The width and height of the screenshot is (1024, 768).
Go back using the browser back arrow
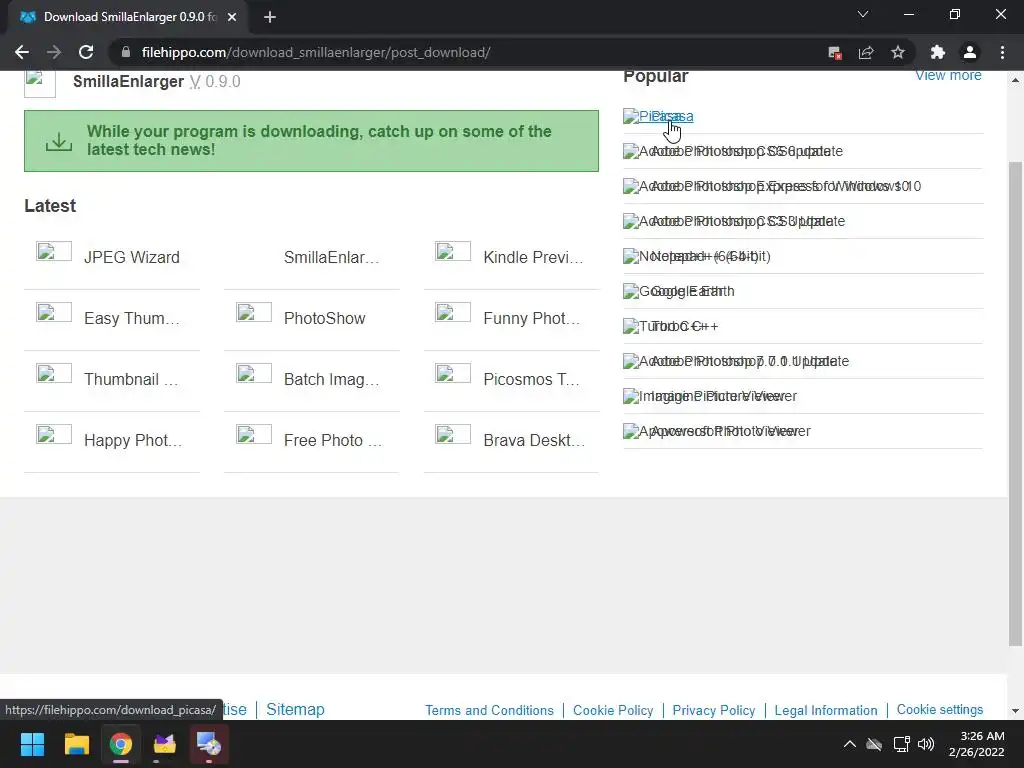click(22, 52)
